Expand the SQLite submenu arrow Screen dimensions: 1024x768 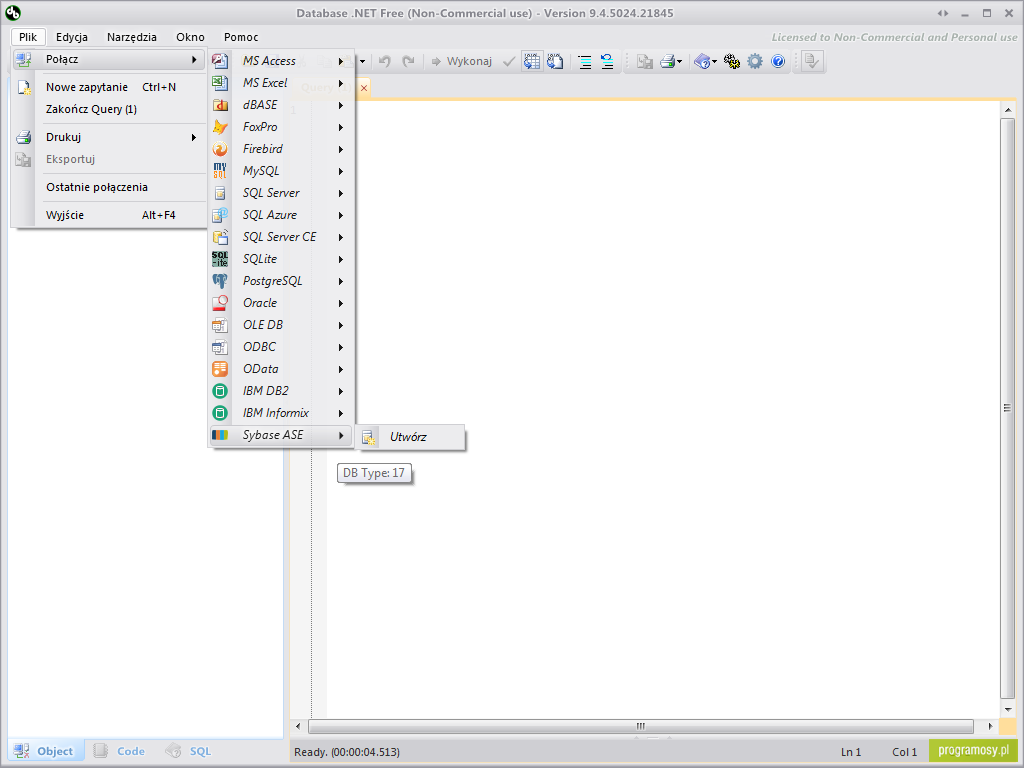coord(341,259)
